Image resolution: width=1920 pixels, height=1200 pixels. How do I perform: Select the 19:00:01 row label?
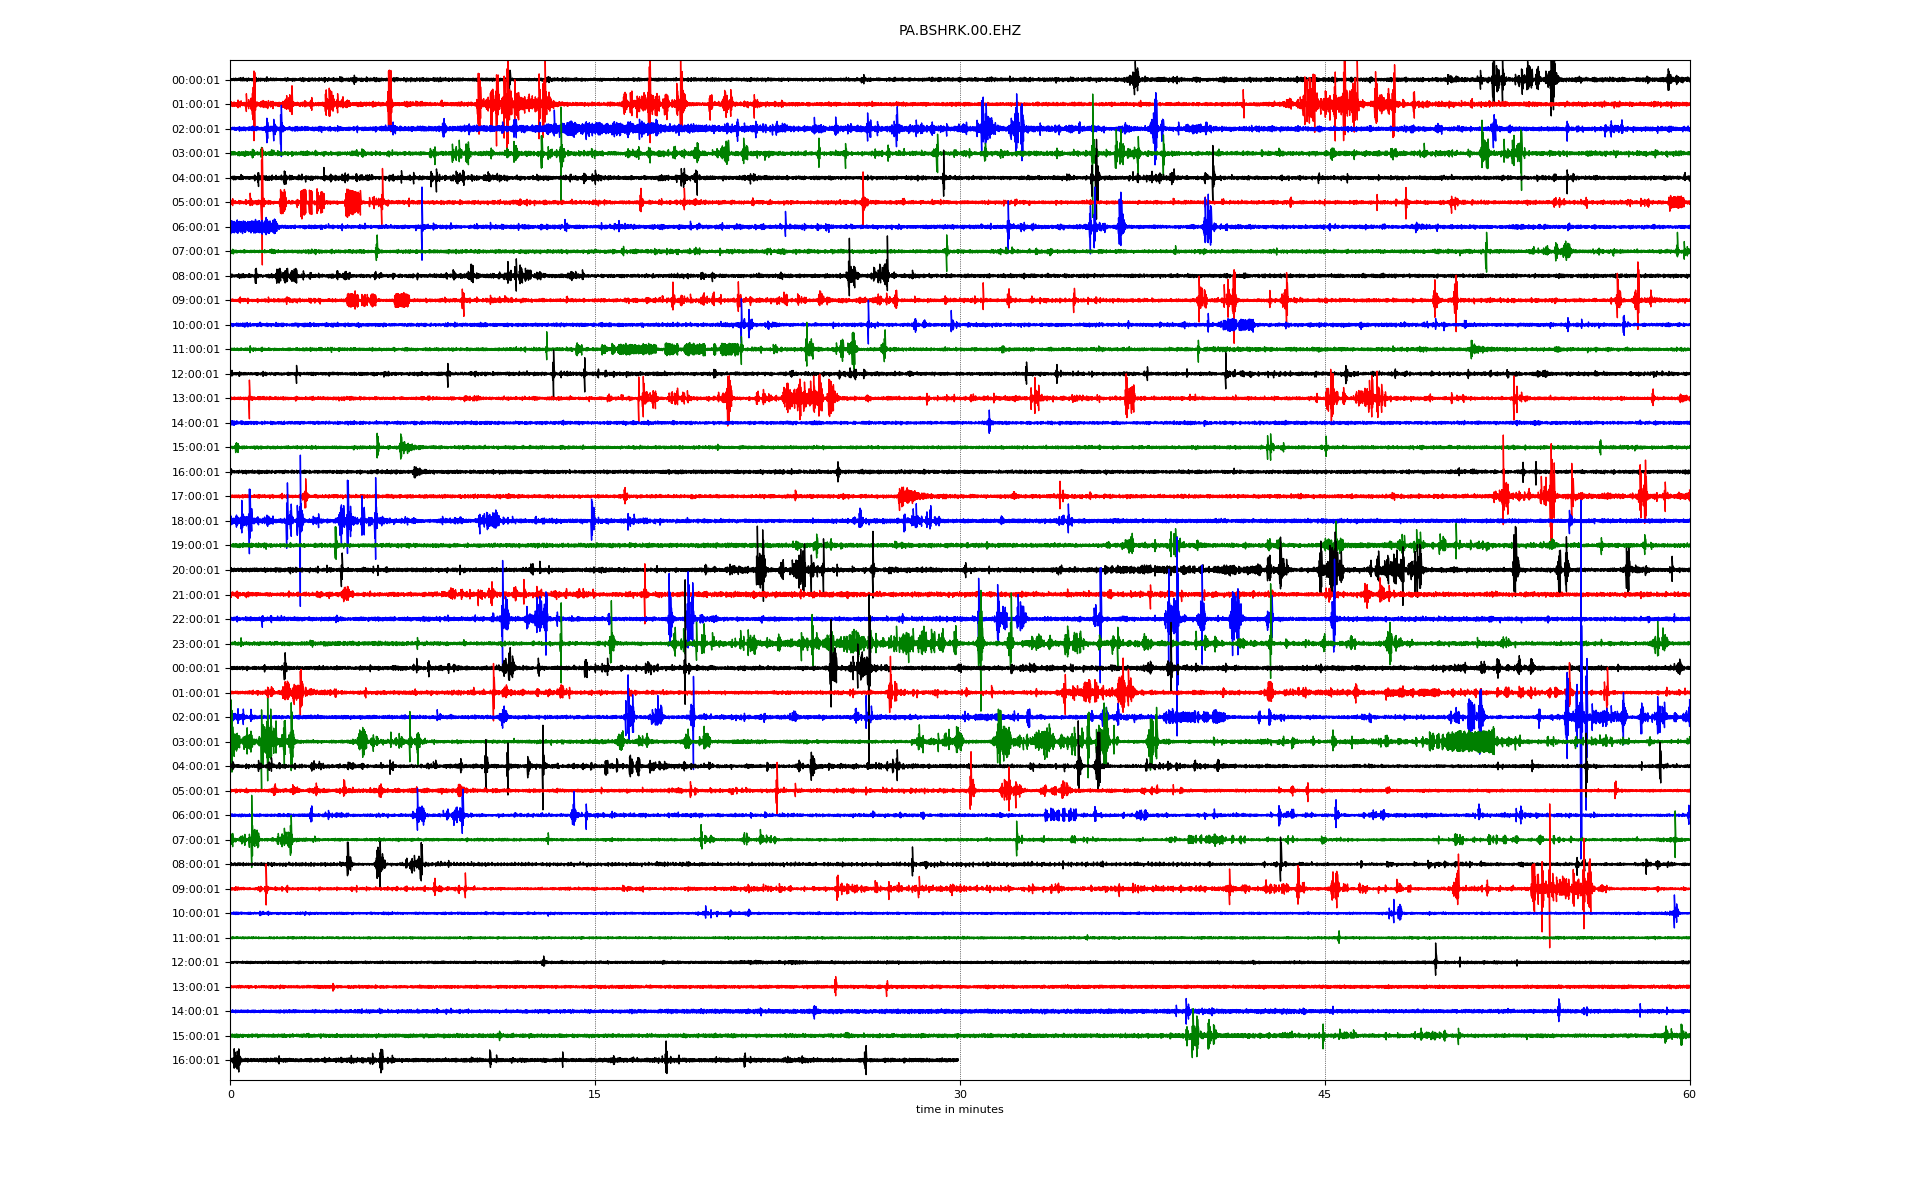tap(195, 546)
